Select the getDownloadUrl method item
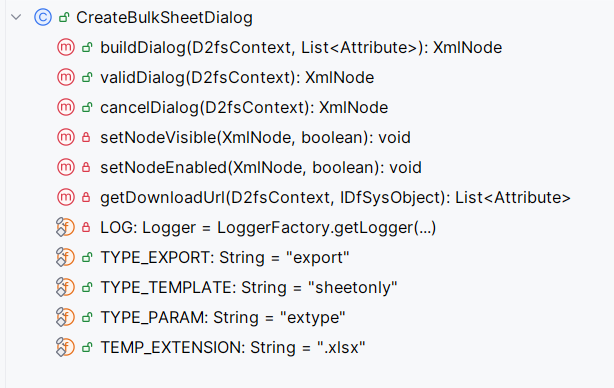Viewport: 614px width, 388px height. (x=336, y=197)
